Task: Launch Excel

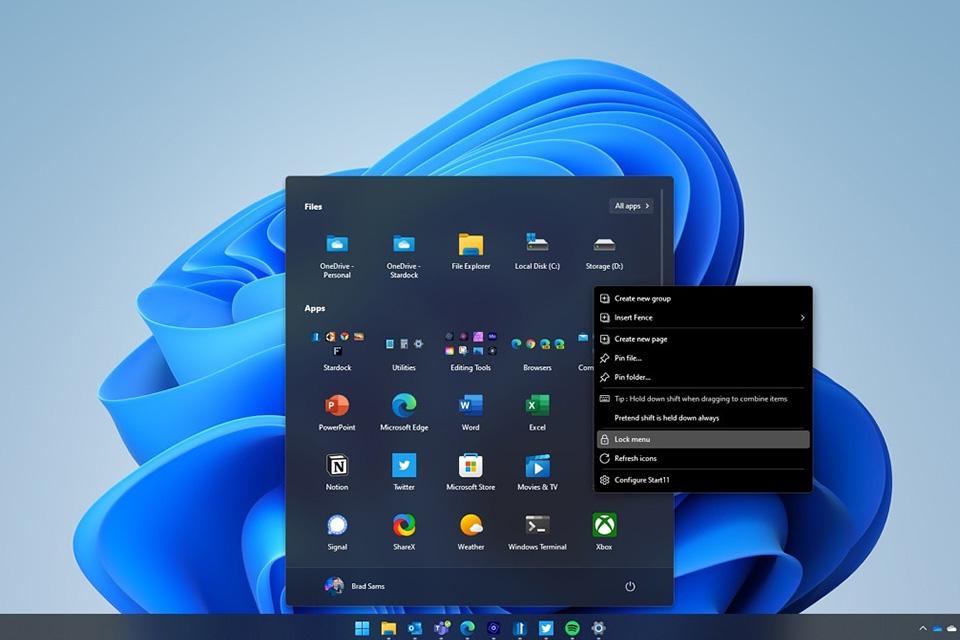Action: [x=537, y=412]
